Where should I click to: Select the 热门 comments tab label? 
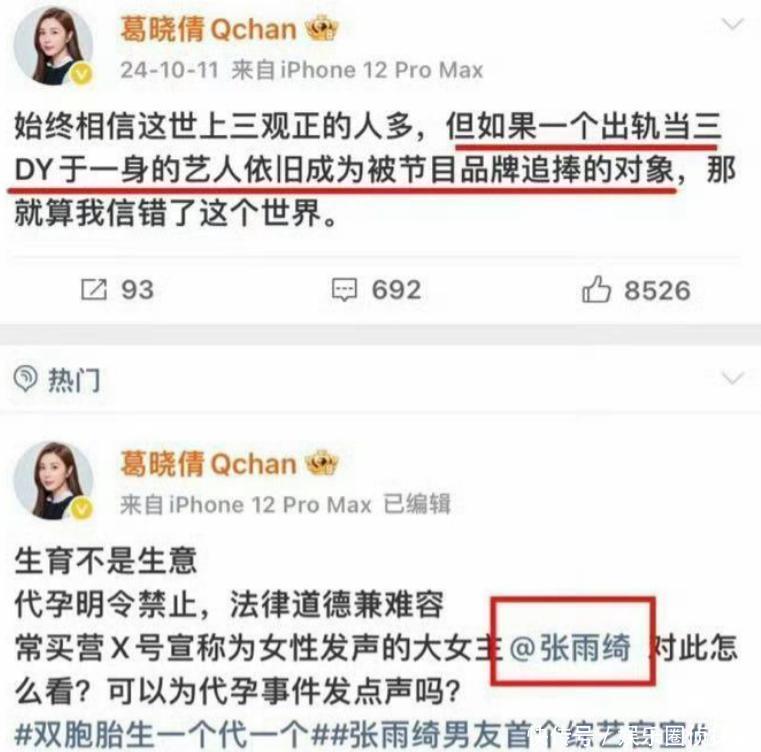[x=74, y=379]
